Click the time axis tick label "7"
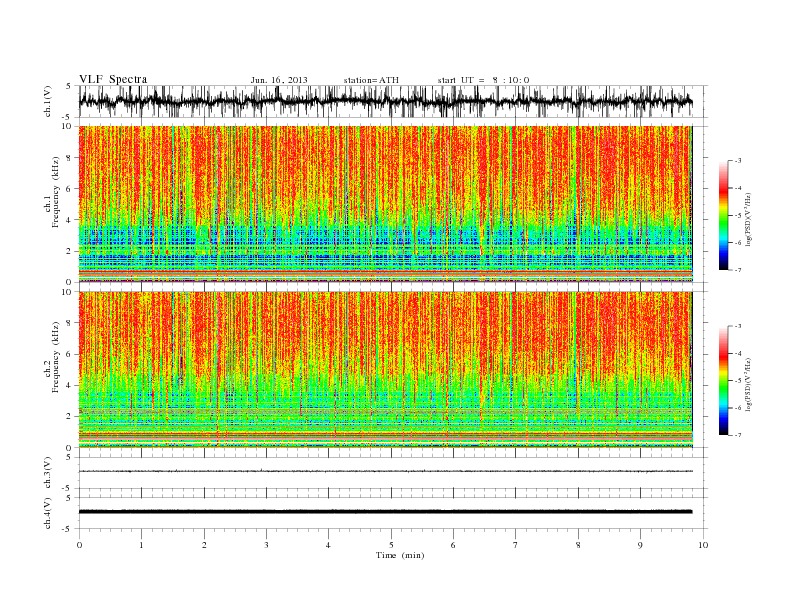Screen dimensions: 792x612 pyautogui.click(x=516, y=545)
